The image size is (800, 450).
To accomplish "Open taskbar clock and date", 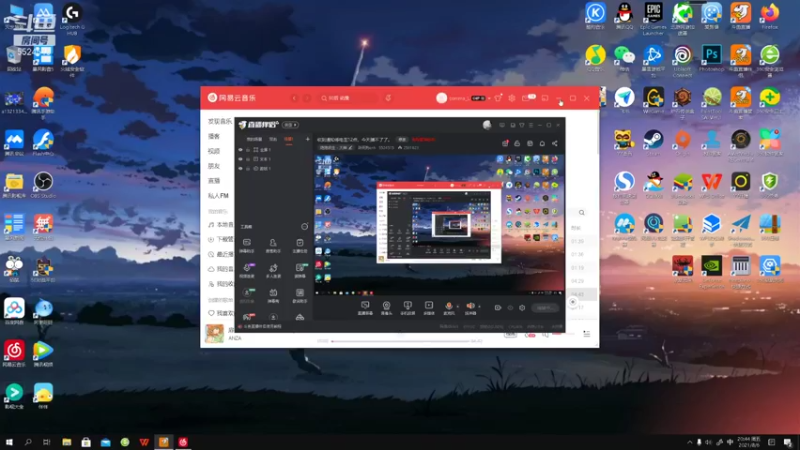I will (x=749, y=442).
